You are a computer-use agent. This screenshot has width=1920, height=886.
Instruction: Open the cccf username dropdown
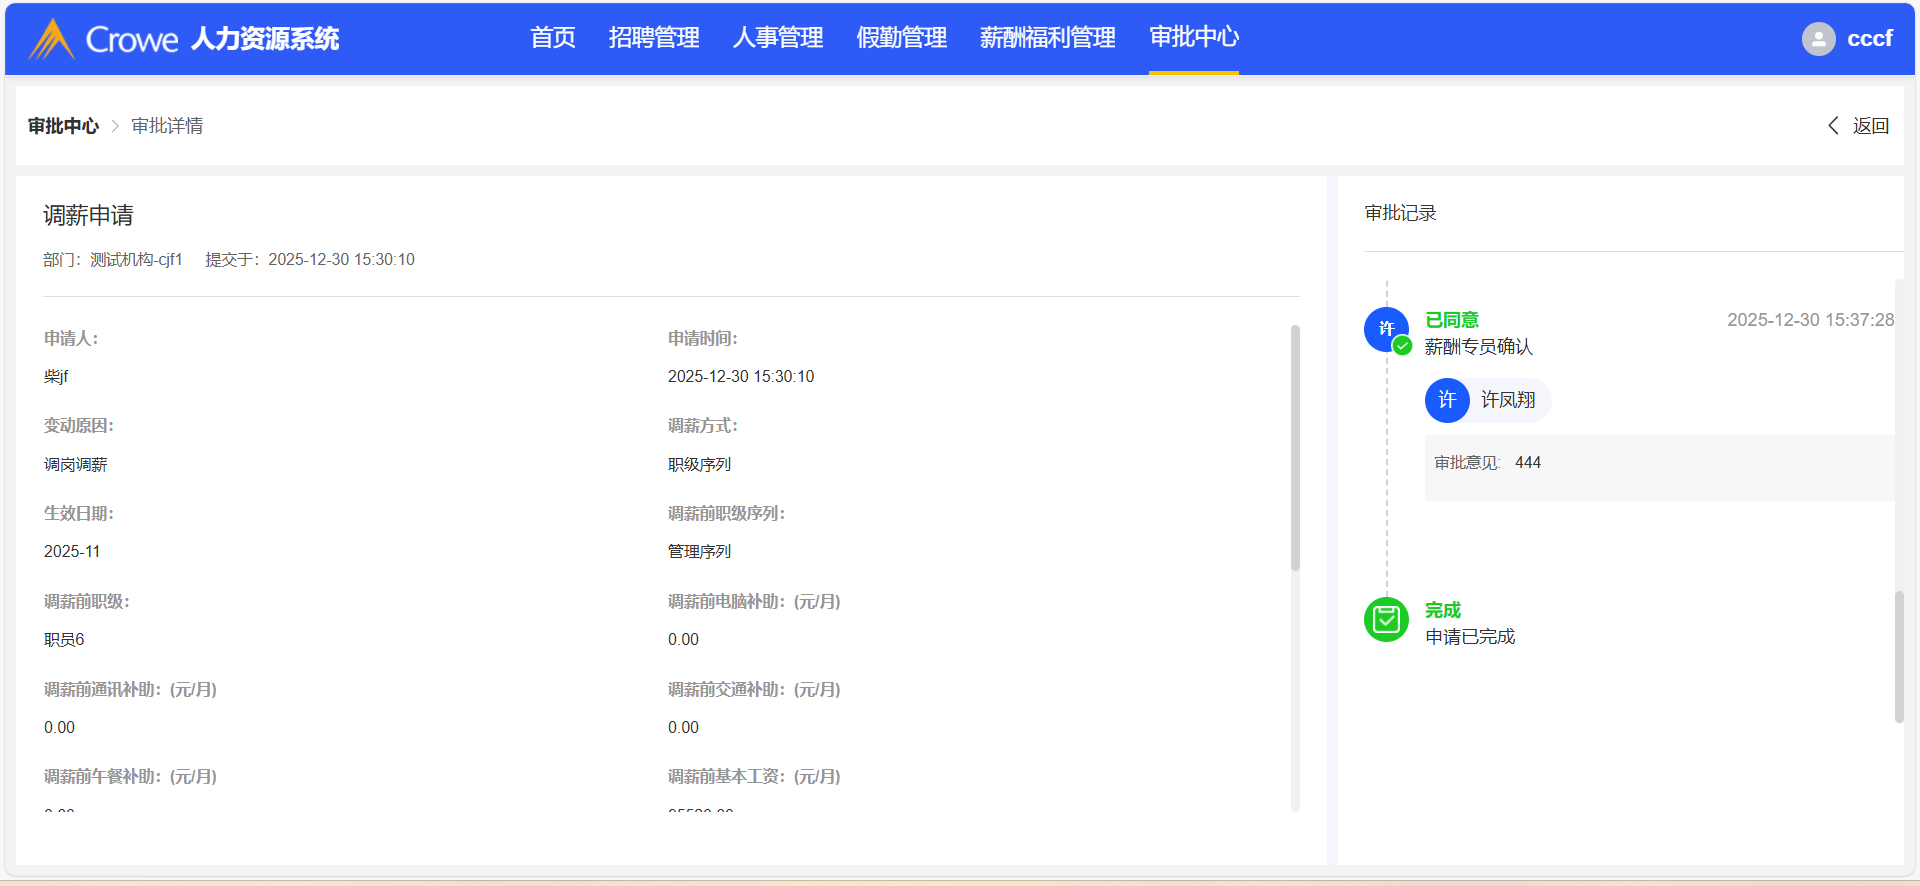coord(1869,39)
